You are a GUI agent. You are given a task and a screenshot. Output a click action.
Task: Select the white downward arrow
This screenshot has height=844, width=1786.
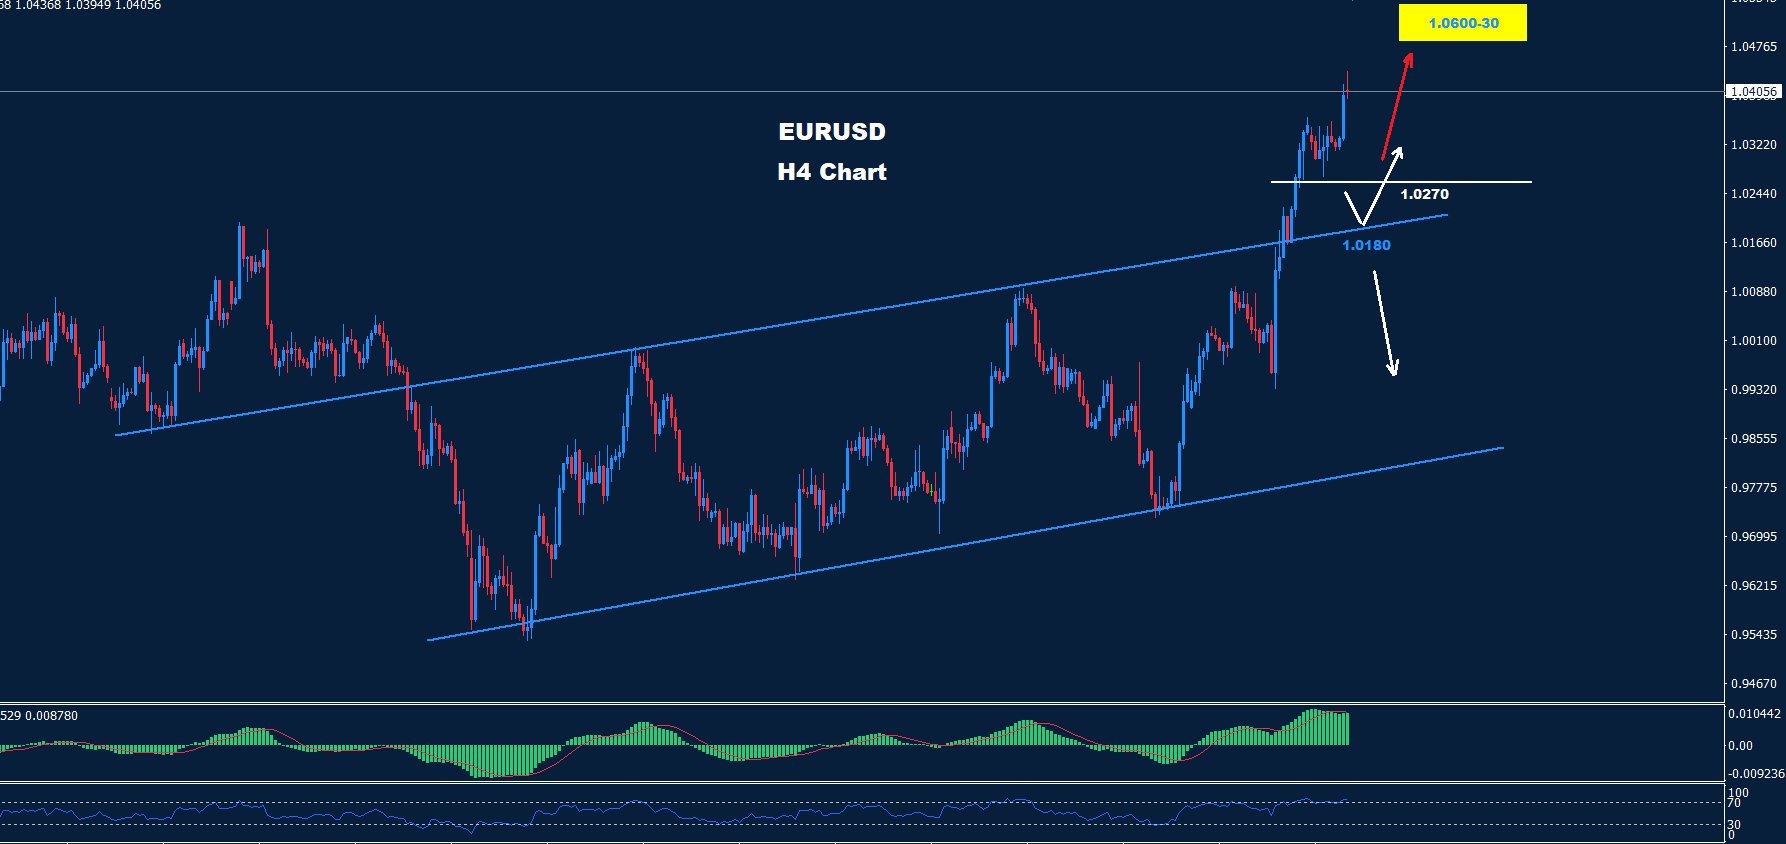point(1385,323)
